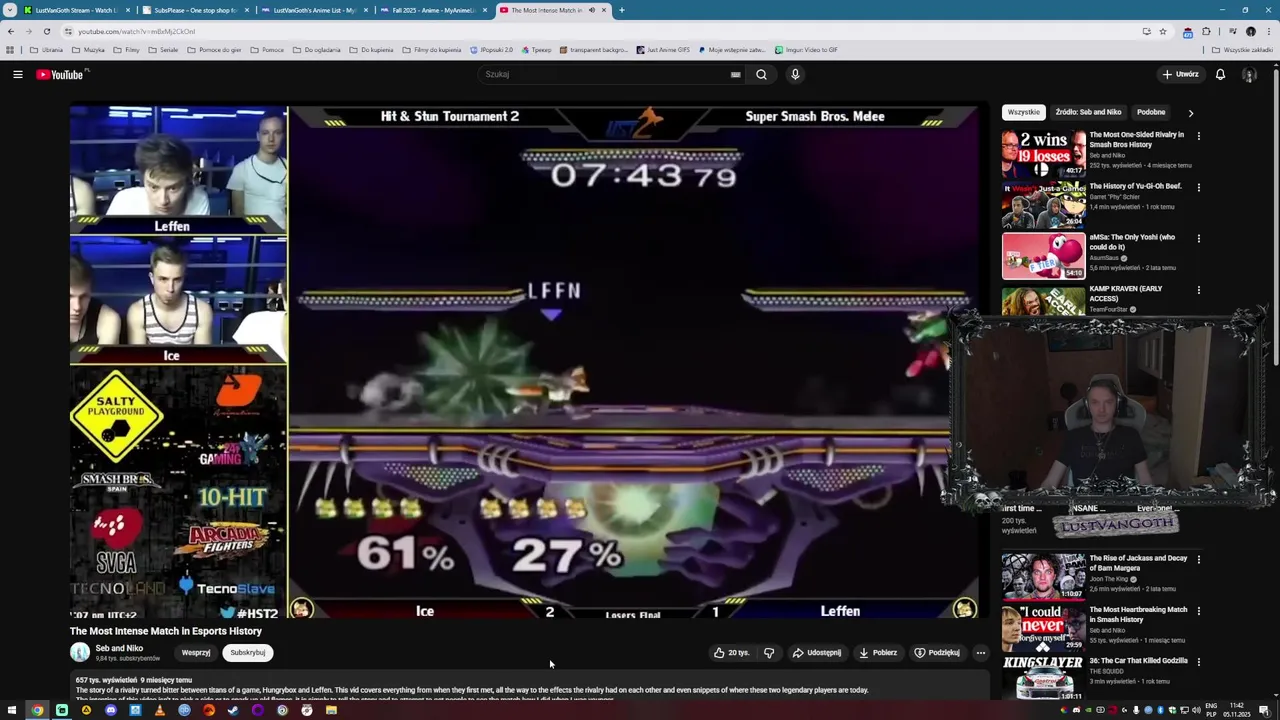
Task: Open Seb and Niko channel avatar
Action: coord(80,653)
